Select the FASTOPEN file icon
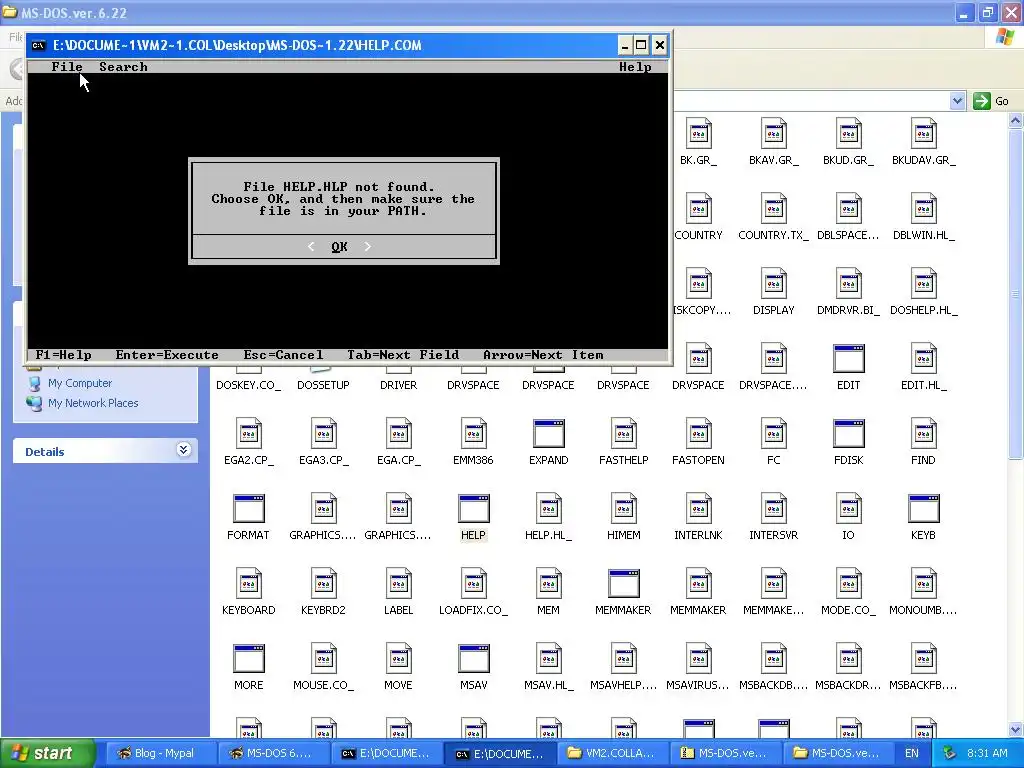 point(698,434)
